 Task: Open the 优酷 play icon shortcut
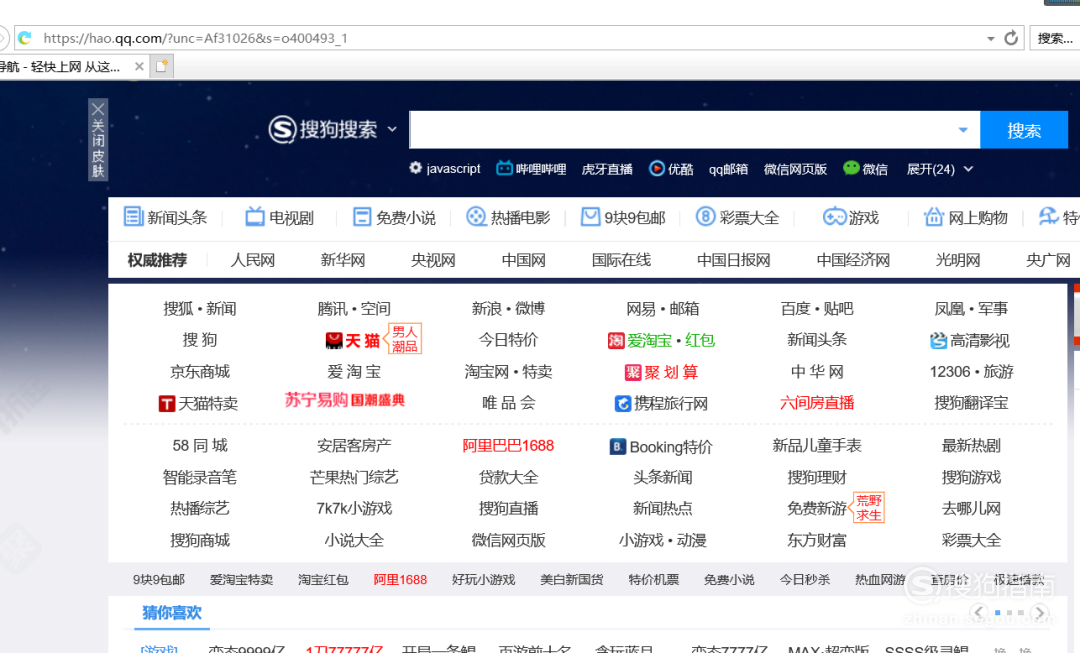pyautogui.click(x=656, y=168)
